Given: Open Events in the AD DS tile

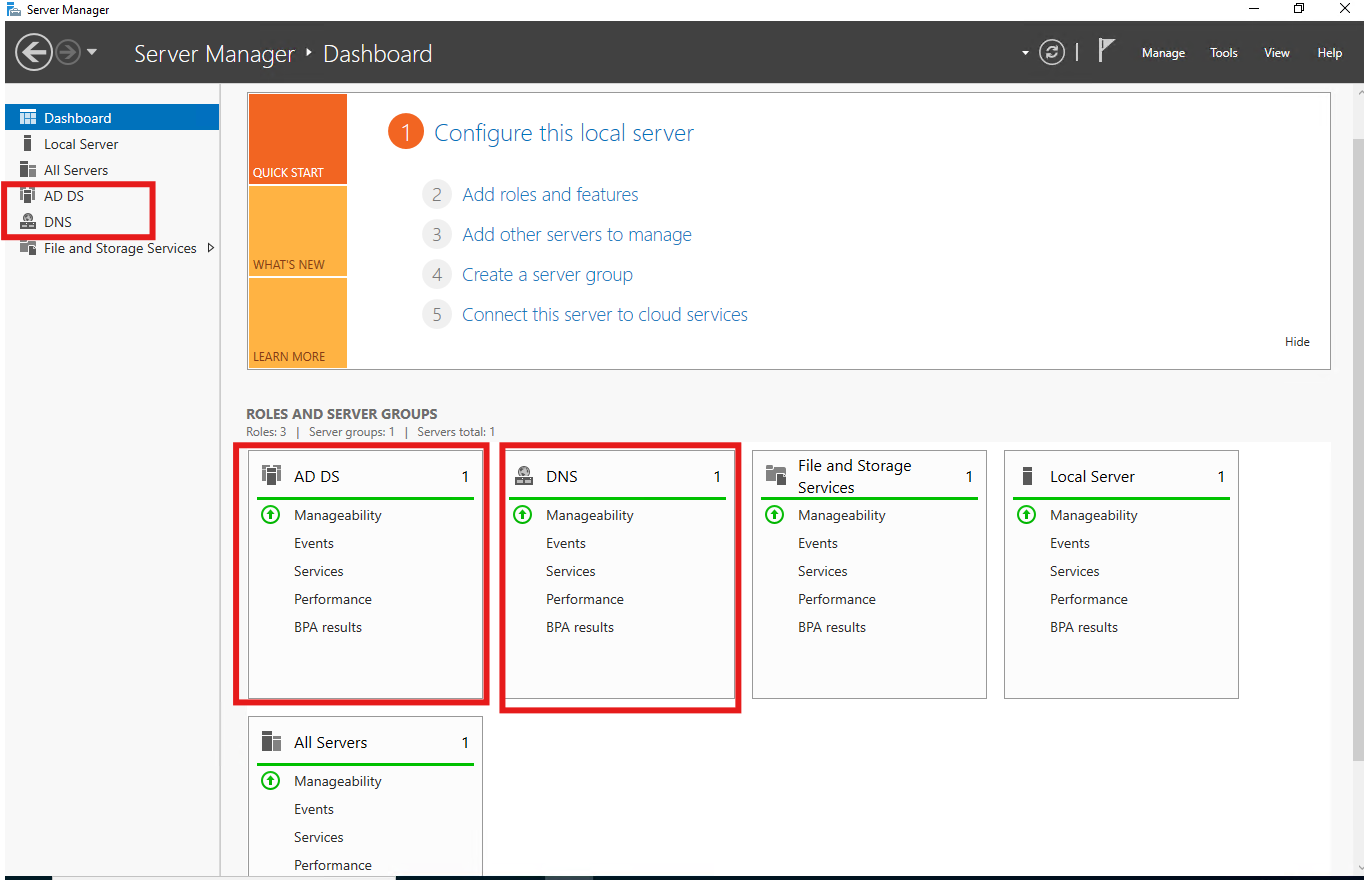Looking at the screenshot, I should pyautogui.click(x=314, y=544).
